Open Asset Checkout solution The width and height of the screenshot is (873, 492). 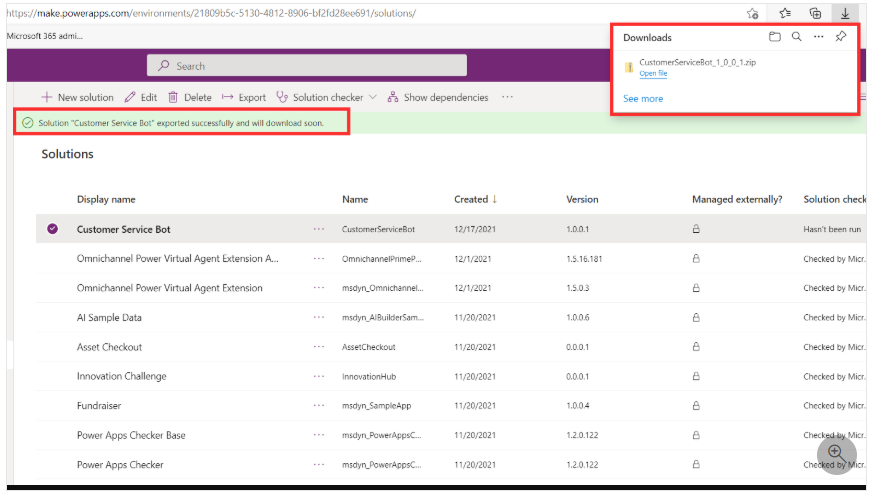[109, 347]
